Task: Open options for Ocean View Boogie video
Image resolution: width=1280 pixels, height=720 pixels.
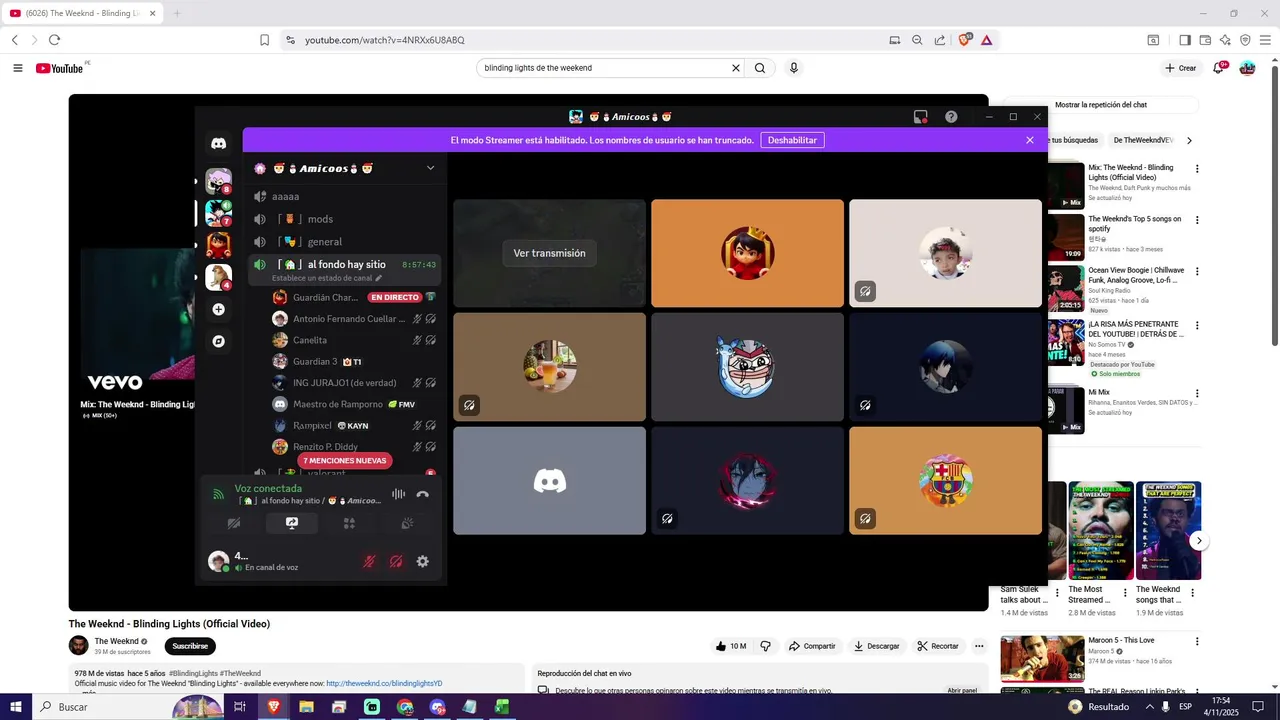Action: (1197, 272)
